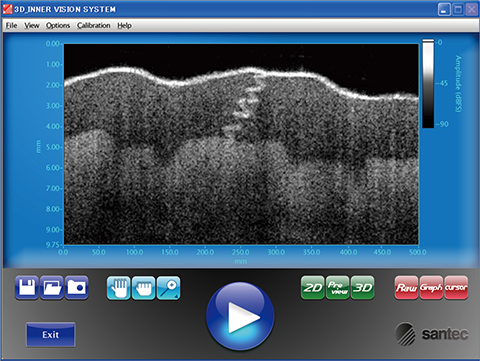This screenshot has height=361, width=480.
Task: Click the '9.75' depth axis label
Action: [x=53, y=244]
